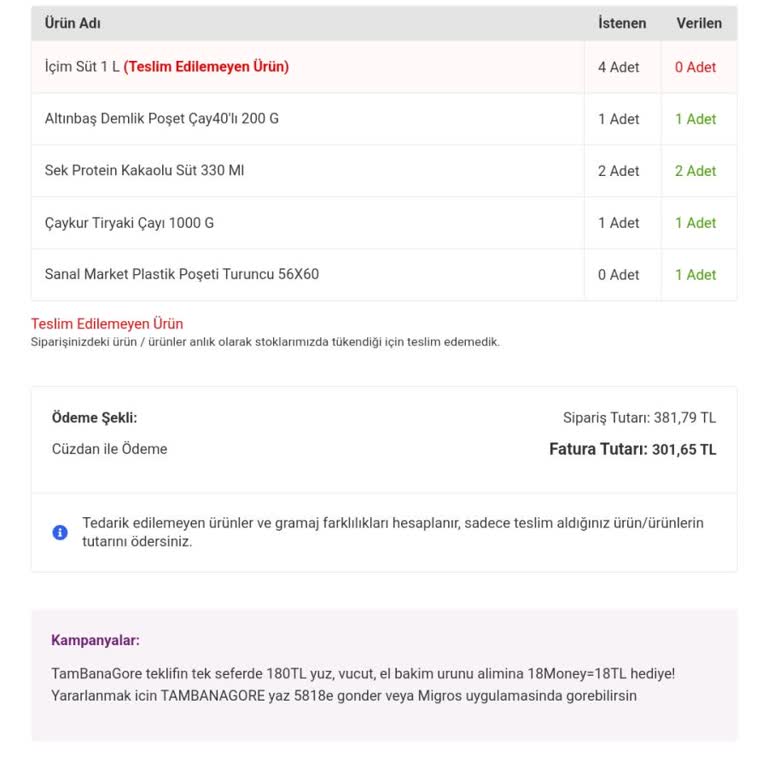This screenshot has height=768, width=768.
Task: Click the 4 Adet requested quantity
Action: click(x=618, y=67)
